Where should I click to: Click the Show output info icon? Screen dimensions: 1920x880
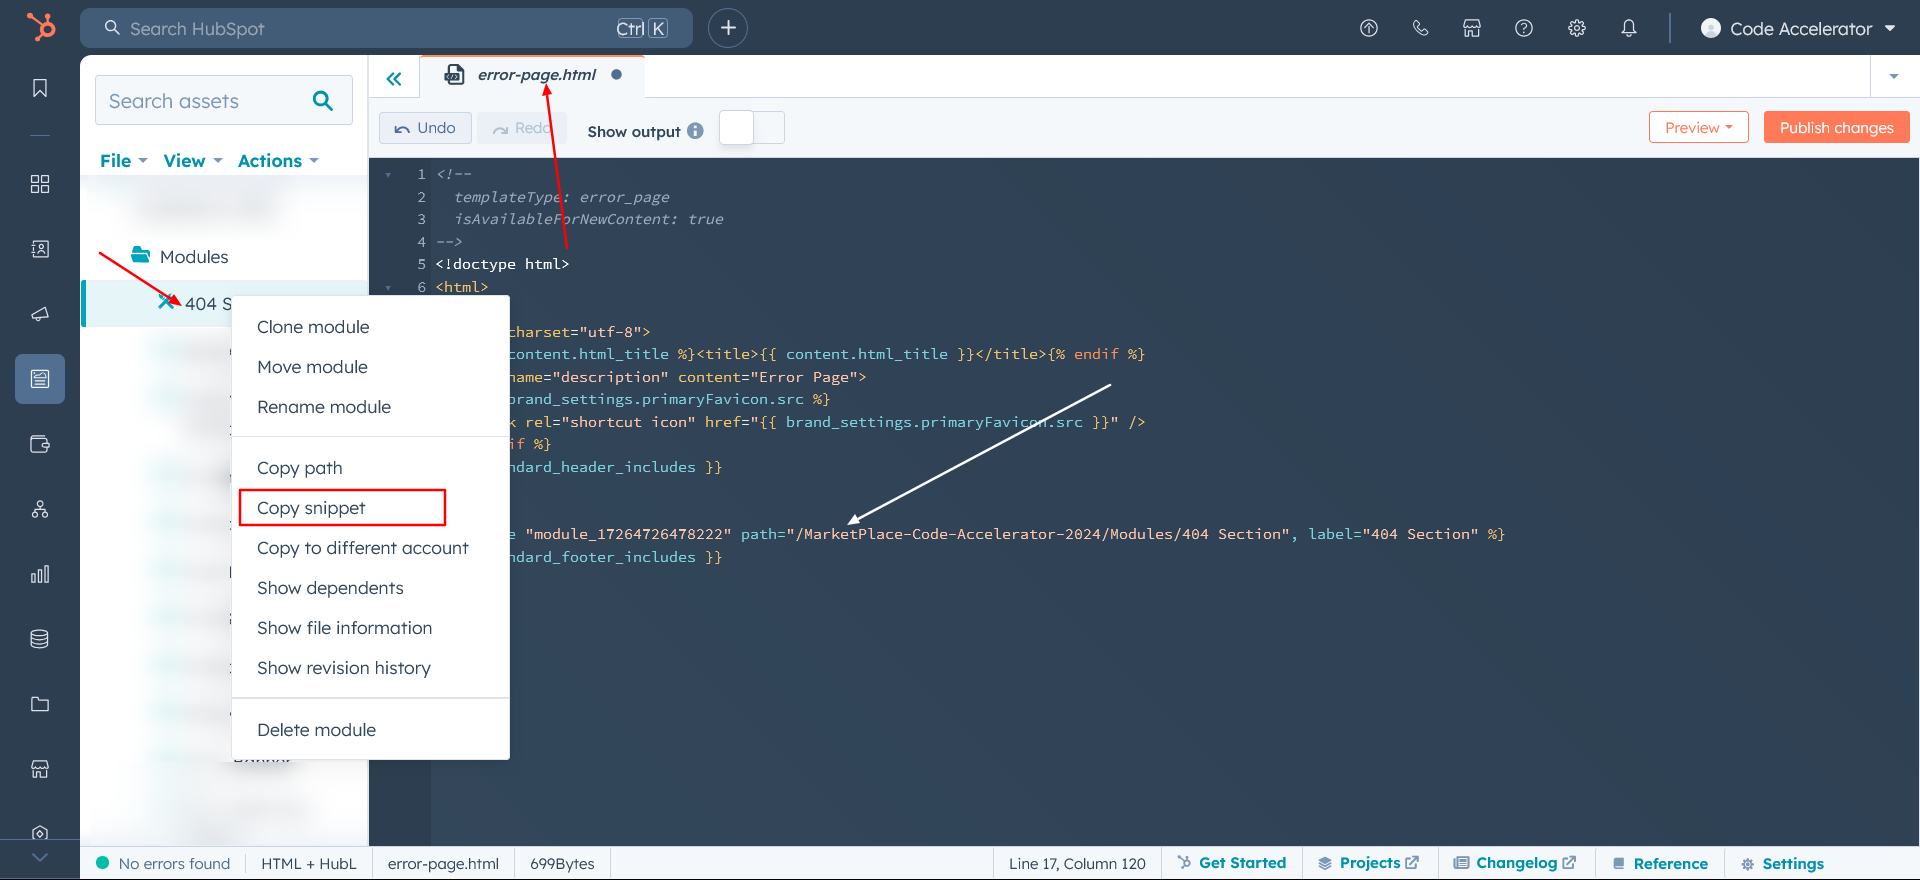click(x=696, y=131)
